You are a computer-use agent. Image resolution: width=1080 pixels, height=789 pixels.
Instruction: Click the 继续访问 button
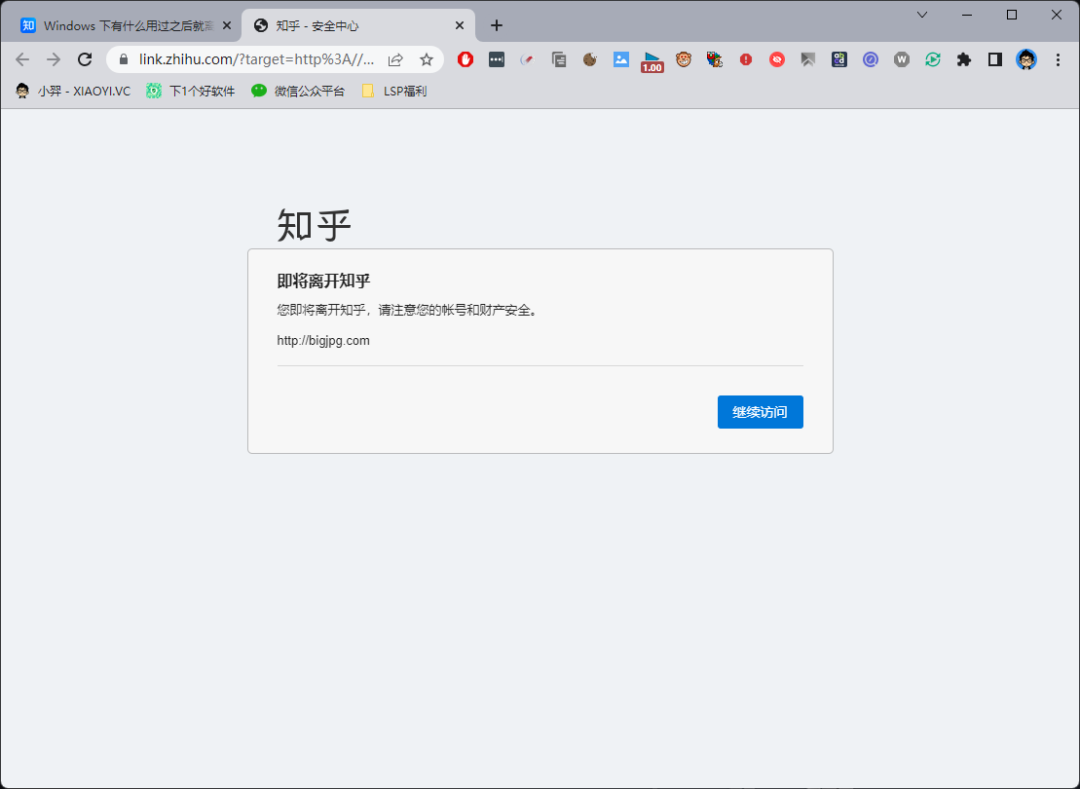760,412
